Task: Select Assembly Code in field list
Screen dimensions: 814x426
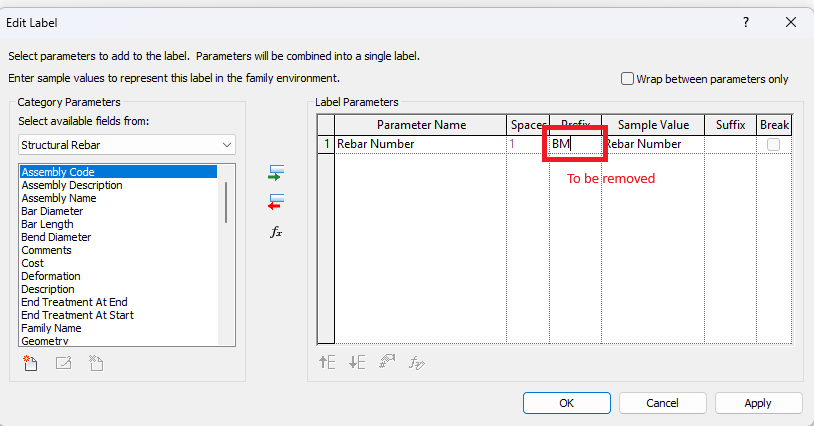Action: point(118,172)
